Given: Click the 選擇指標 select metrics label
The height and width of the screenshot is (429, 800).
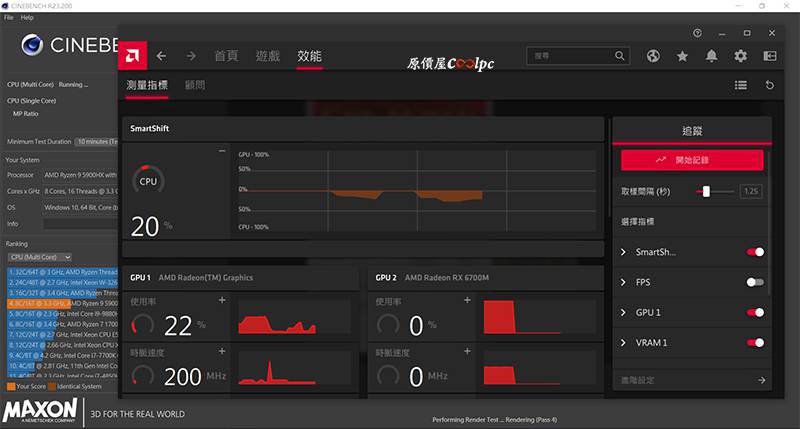Looking at the screenshot, I should point(638,222).
